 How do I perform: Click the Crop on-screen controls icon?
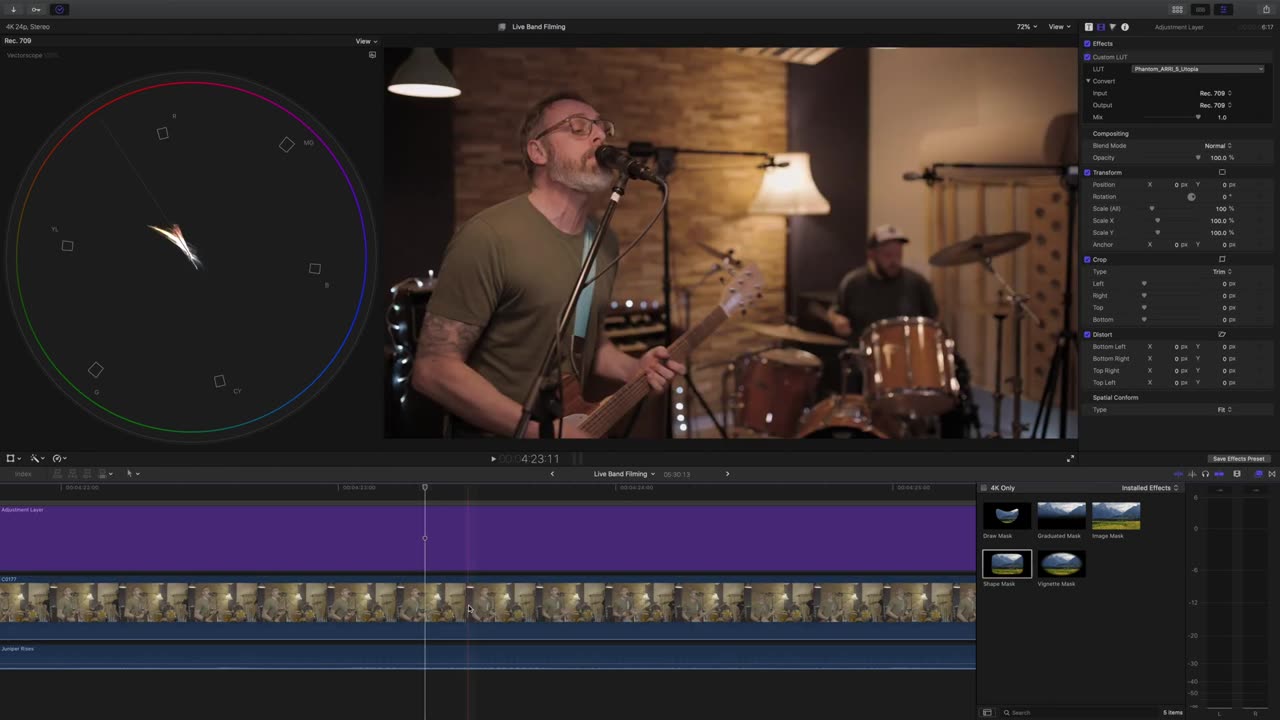point(1222,259)
